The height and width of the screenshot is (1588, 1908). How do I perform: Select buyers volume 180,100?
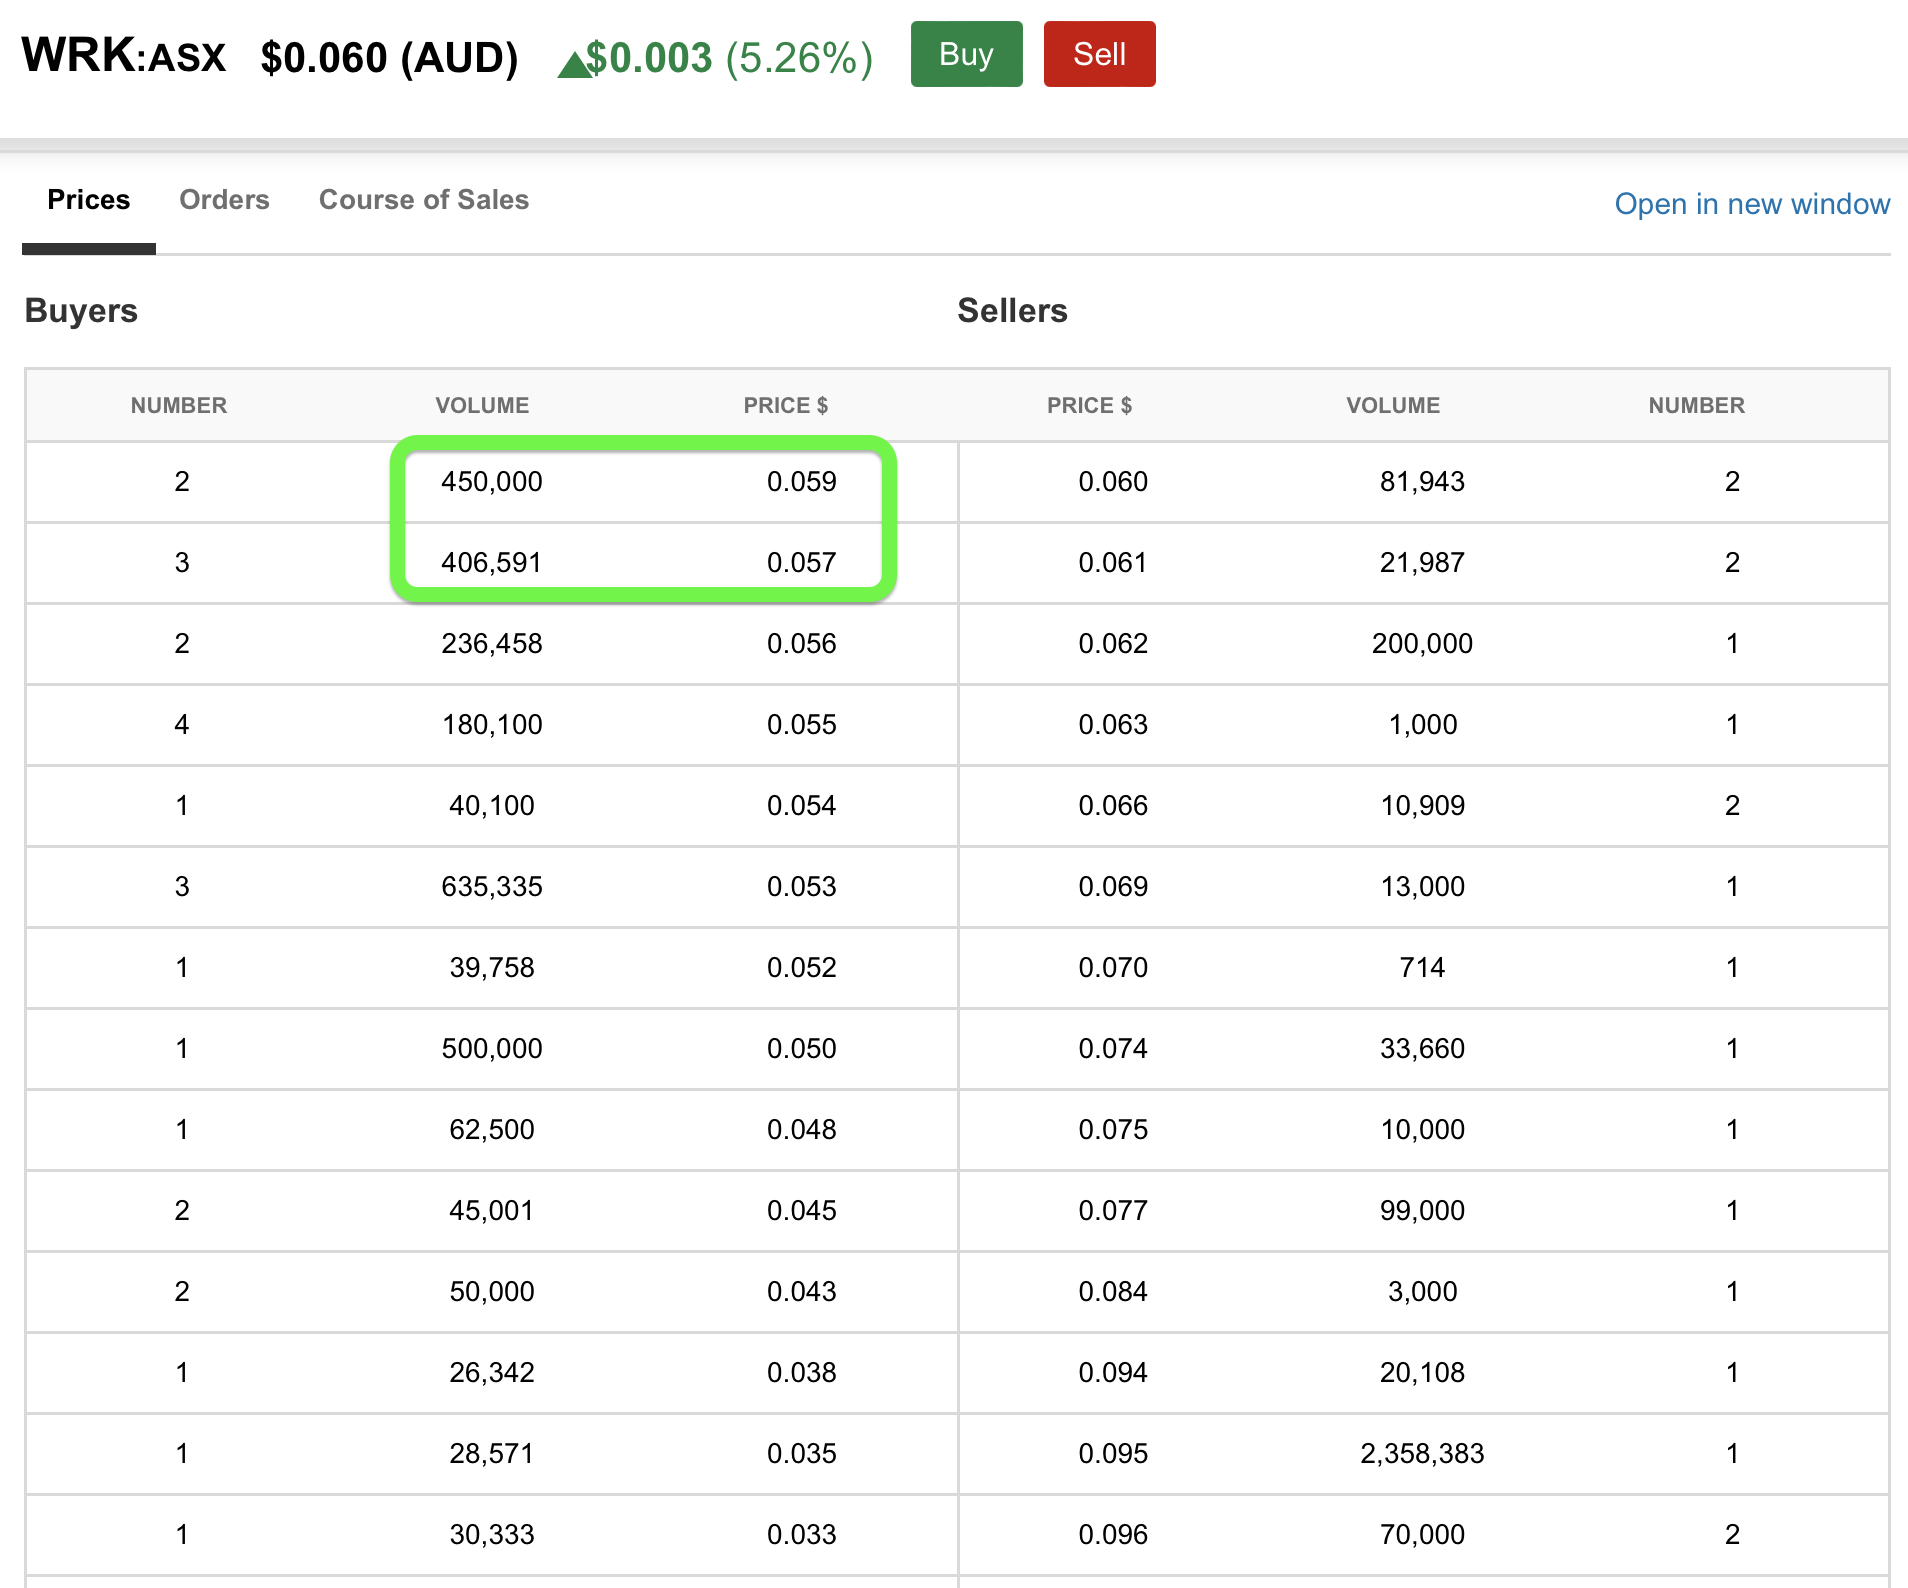(x=492, y=725)
